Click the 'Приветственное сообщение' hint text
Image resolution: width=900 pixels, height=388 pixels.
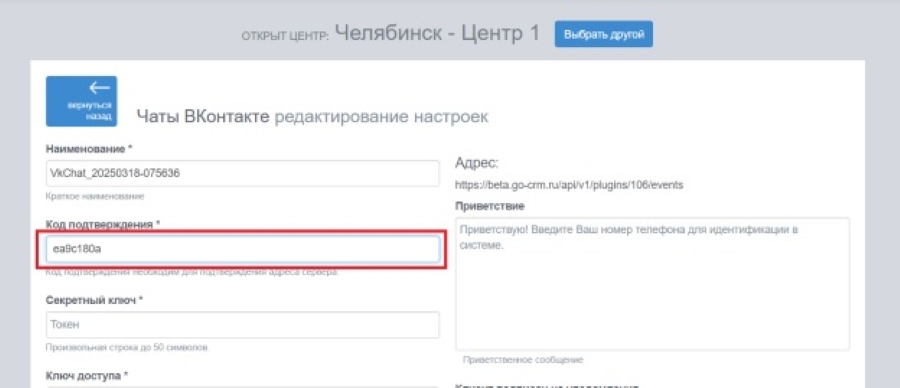click(523, 360)
